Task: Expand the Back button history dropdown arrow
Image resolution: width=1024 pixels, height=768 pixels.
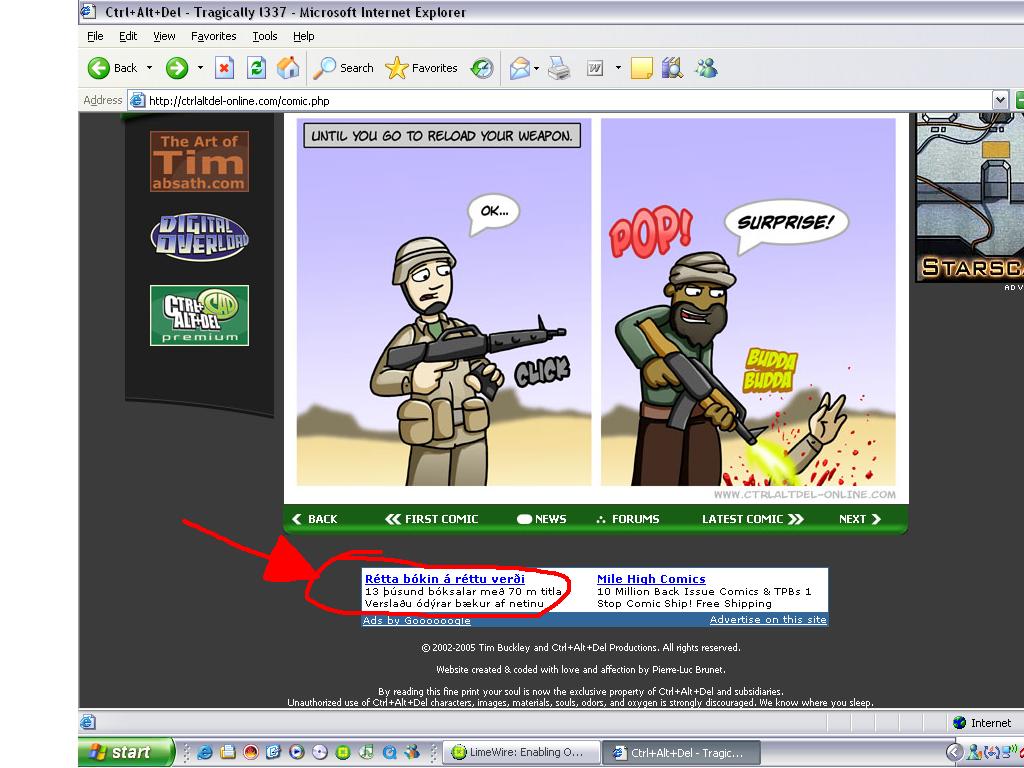Action: pos(149,67)
